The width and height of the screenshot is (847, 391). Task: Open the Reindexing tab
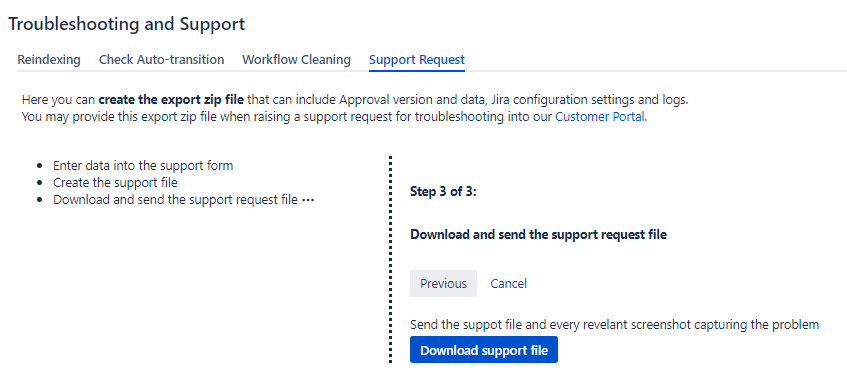pos(49,59)
